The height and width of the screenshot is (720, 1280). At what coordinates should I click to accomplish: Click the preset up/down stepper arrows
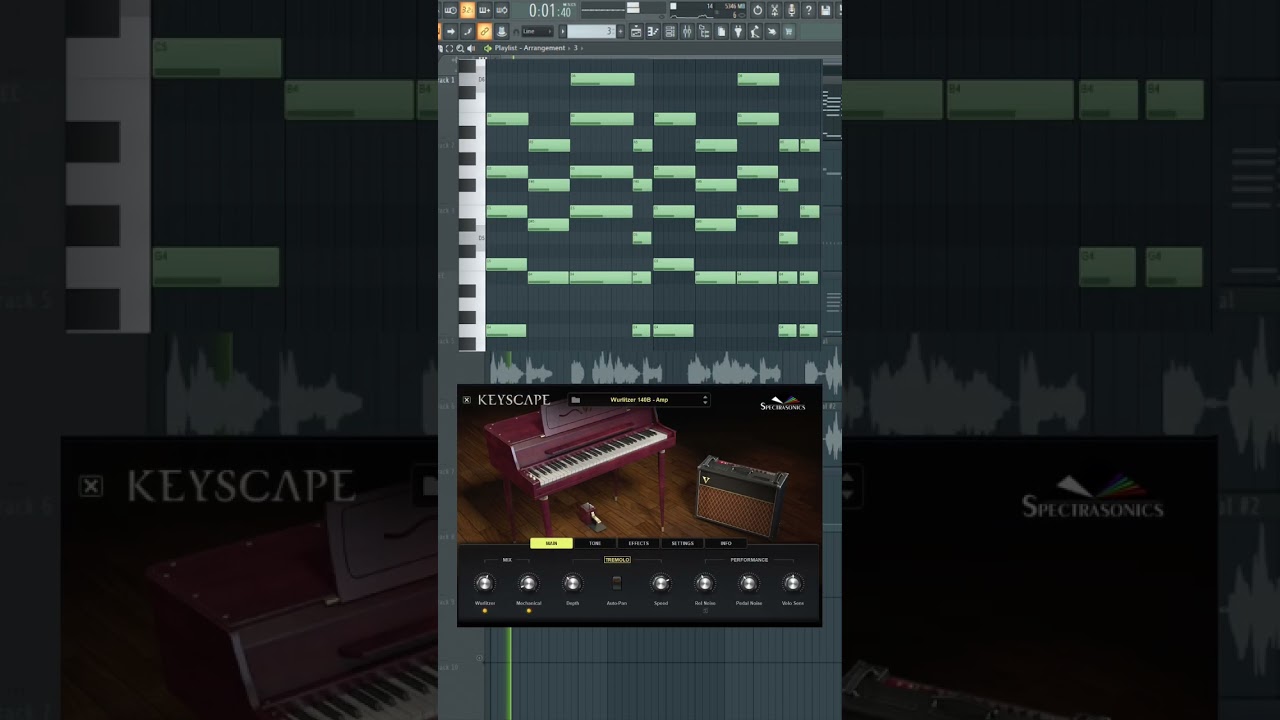tap(706, 400)
